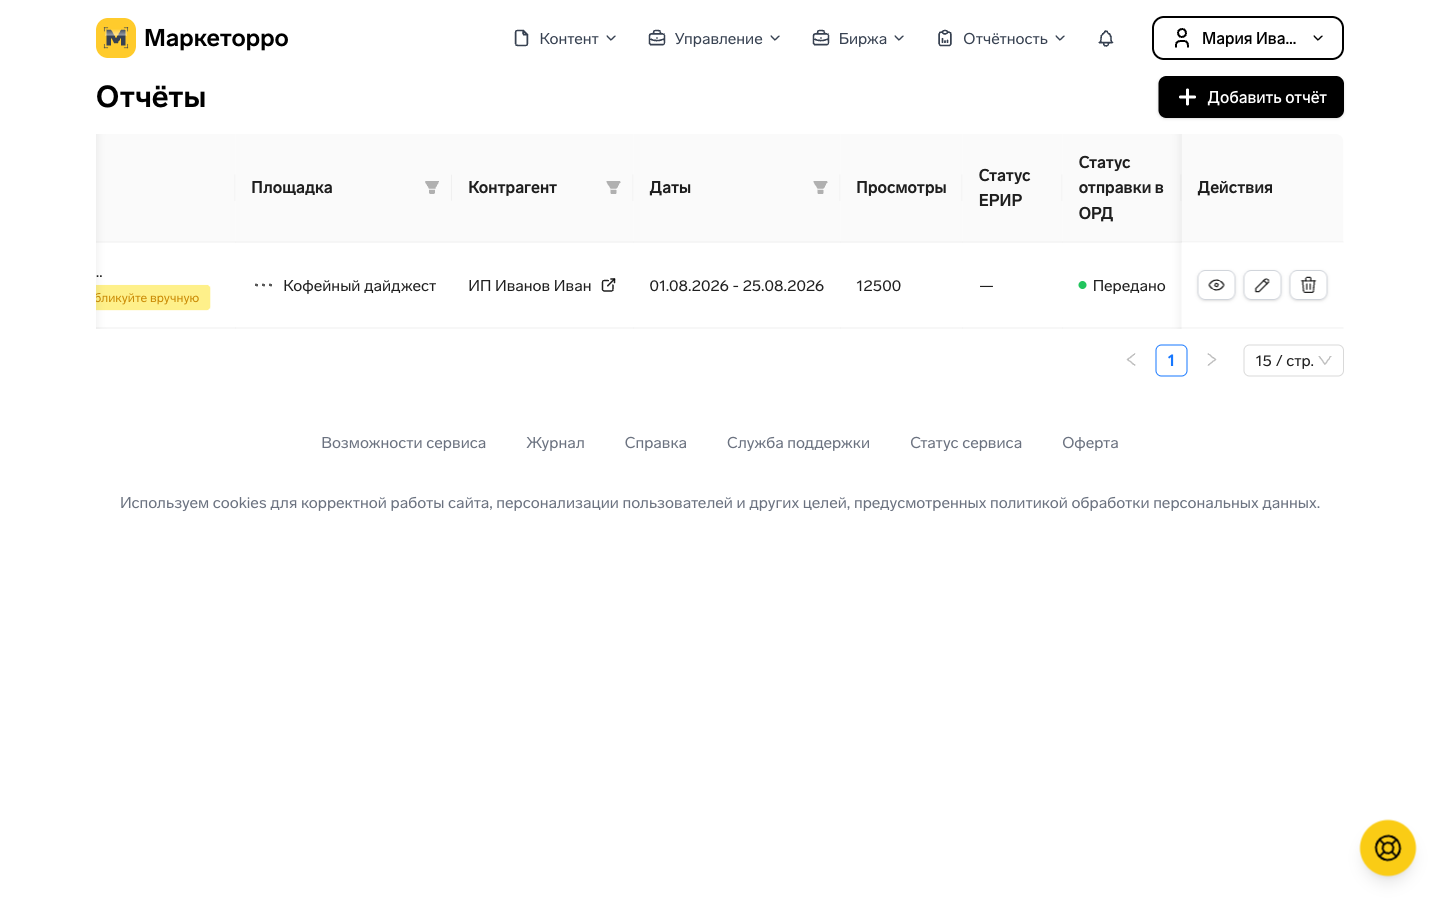
Task: Click three-dots icon before Кофейный дайджест
Action: [x=263, y=285]
